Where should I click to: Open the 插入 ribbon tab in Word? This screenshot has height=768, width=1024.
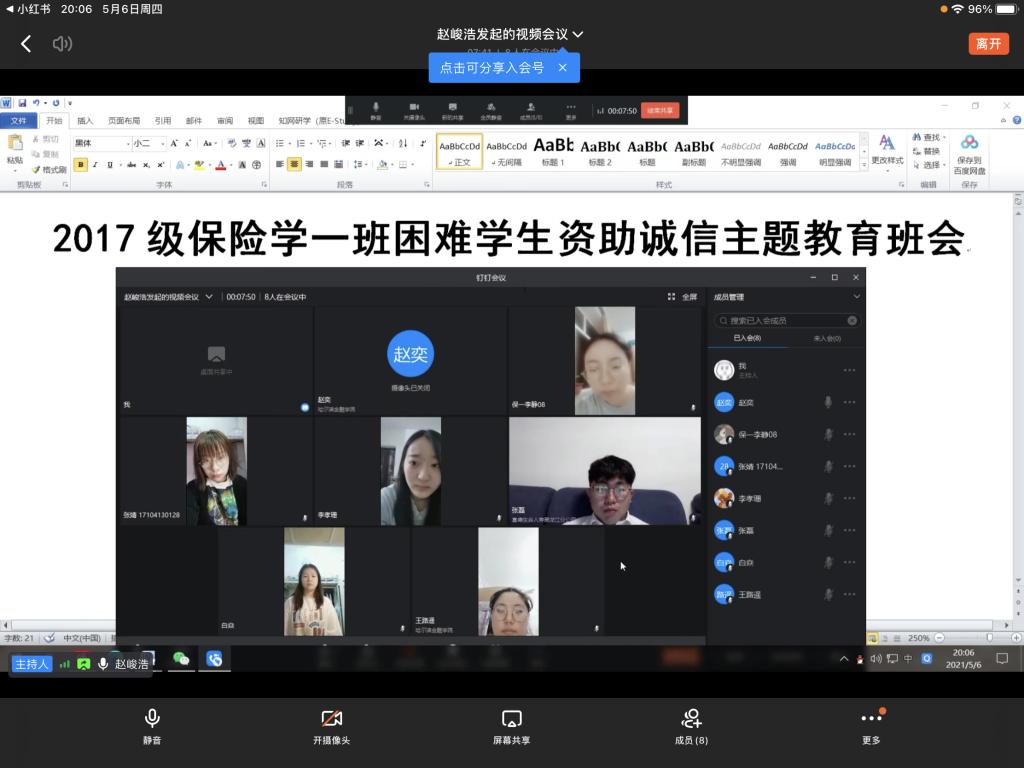point(85,121)
